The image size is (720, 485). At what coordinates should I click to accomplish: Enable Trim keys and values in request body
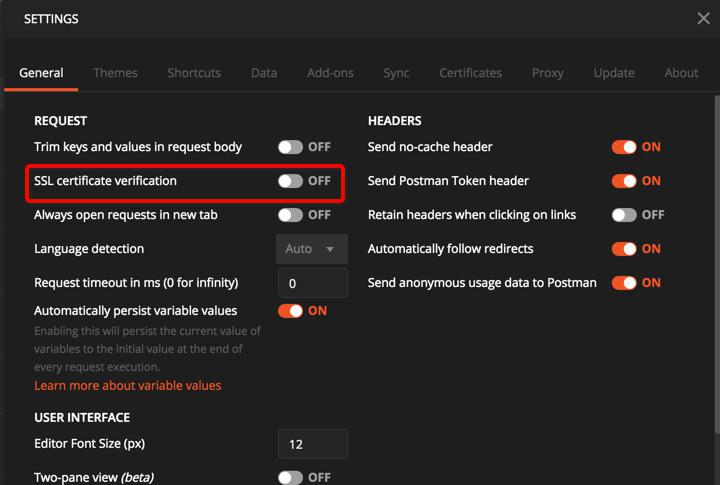click(x=291, y=147)
